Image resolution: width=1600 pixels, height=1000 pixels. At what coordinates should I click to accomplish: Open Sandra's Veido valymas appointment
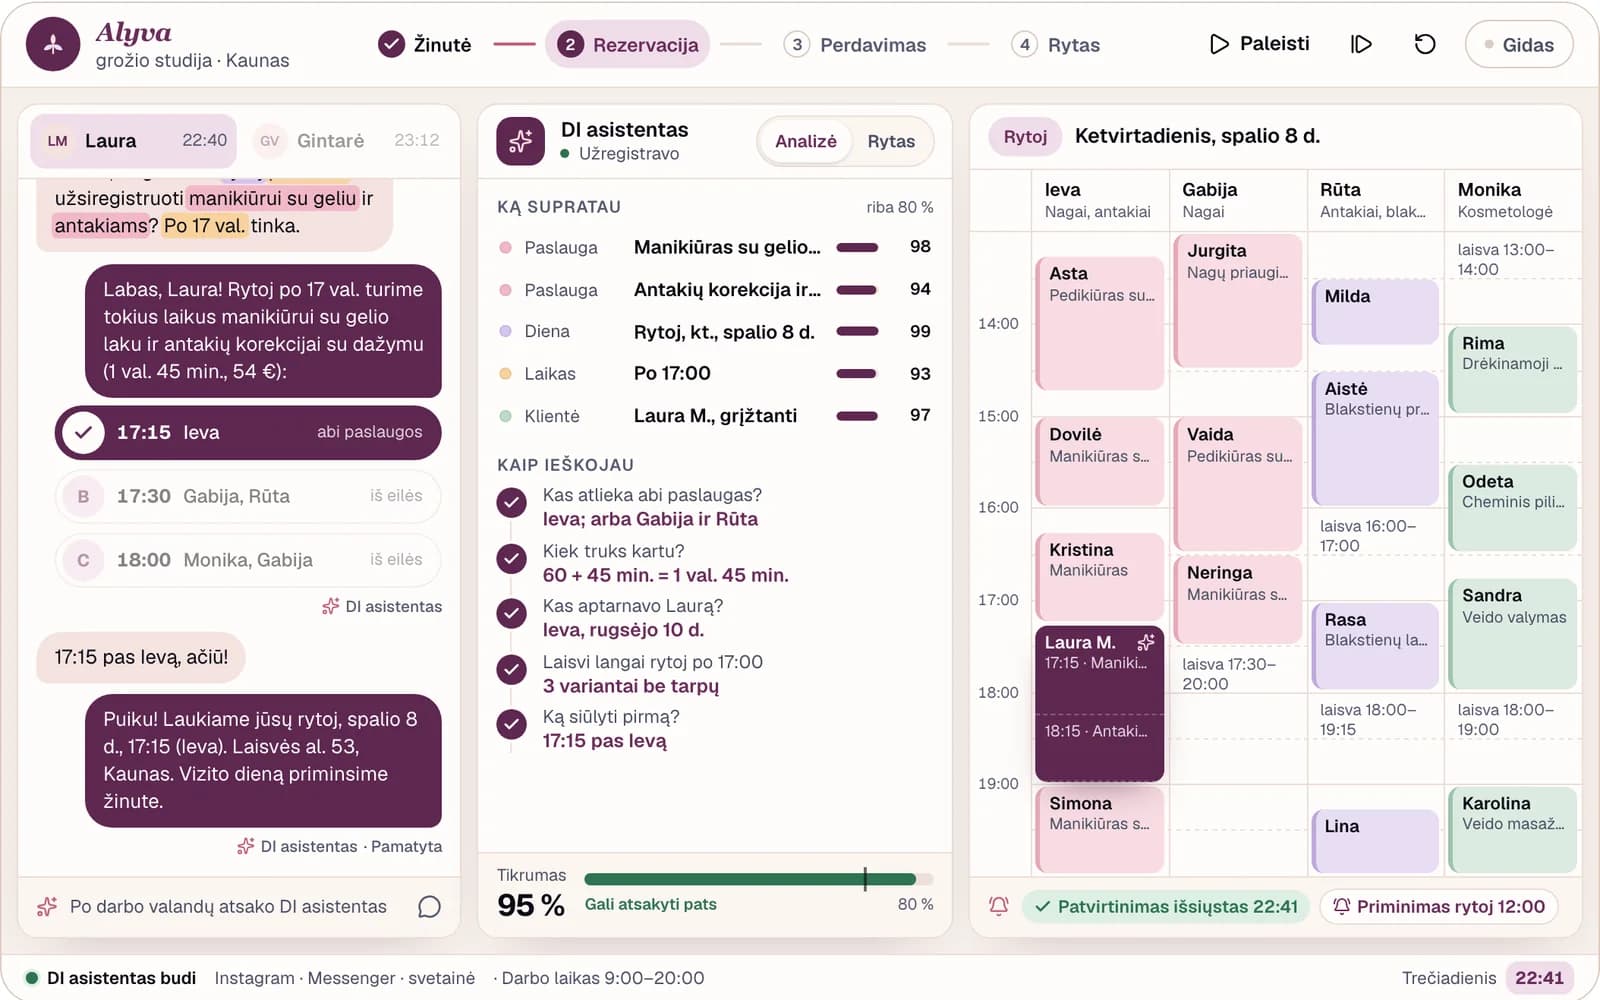tap(1513, 633)
